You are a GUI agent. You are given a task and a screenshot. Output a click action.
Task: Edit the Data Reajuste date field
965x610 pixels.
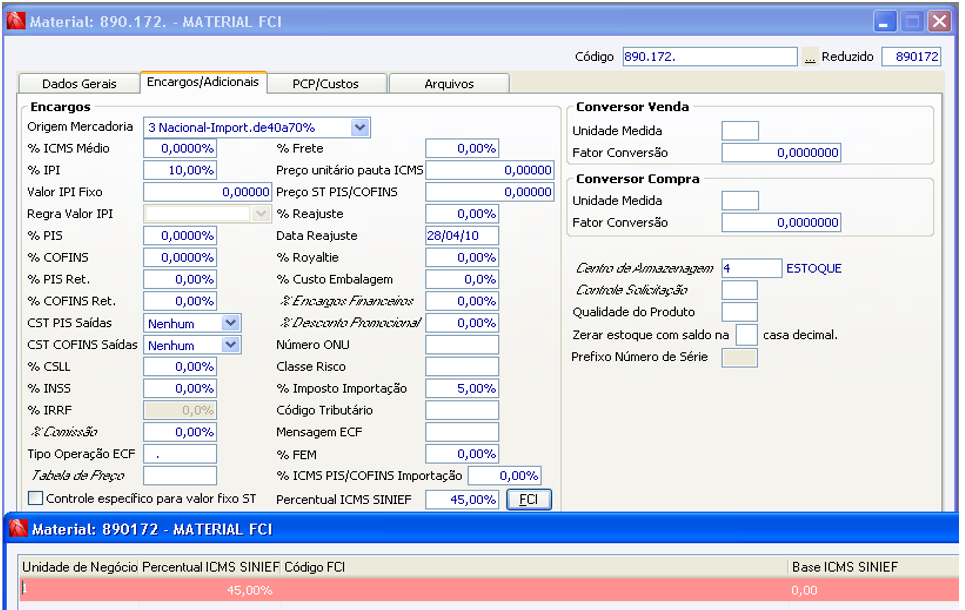[462, 236]
